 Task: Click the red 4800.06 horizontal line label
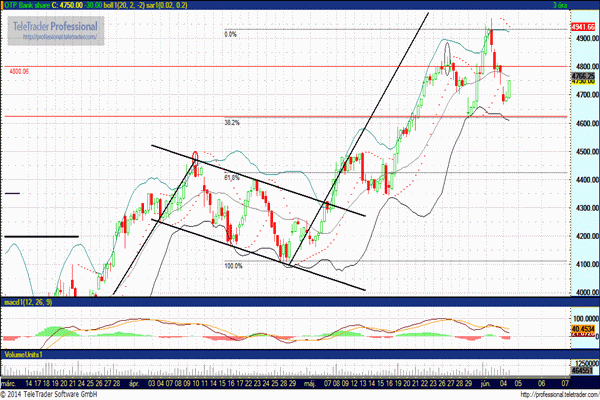[x=19, y=72]
